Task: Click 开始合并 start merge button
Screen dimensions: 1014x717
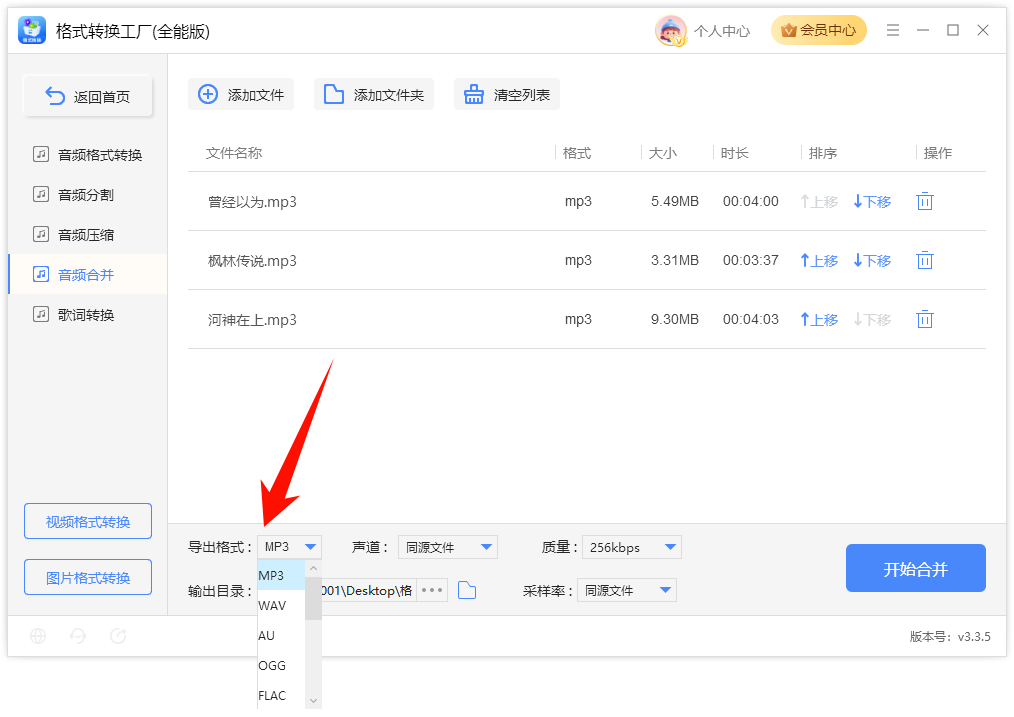Action: (915, 568)
